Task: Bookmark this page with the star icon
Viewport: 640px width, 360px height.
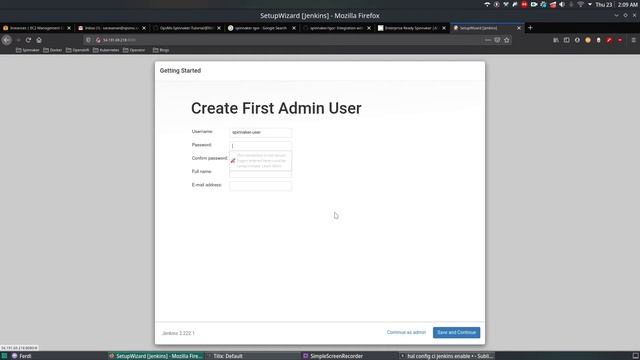Action: (x=507, y=40)
